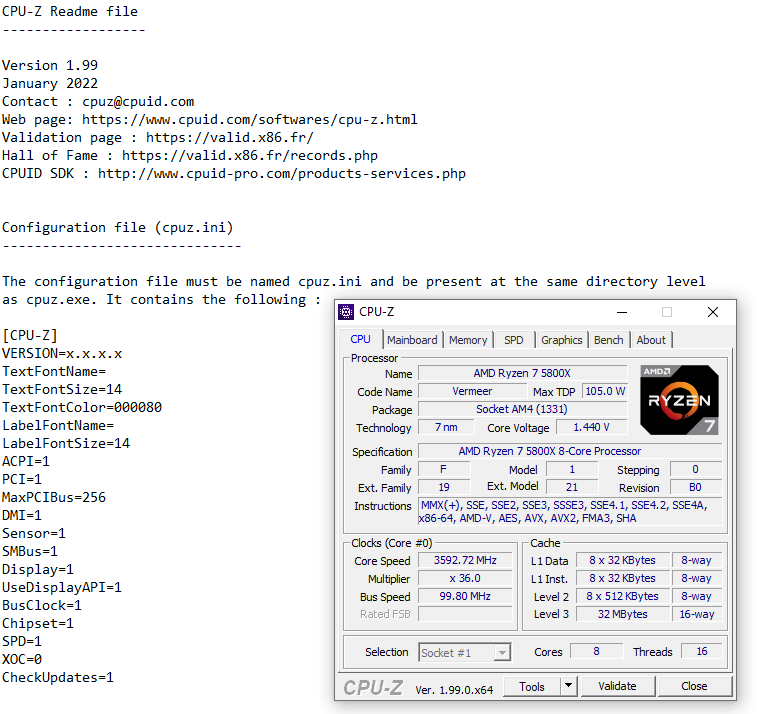Click the Close button in CPU-Z
Viewport: 776px width, 714px height.
[x=694, y=686]
